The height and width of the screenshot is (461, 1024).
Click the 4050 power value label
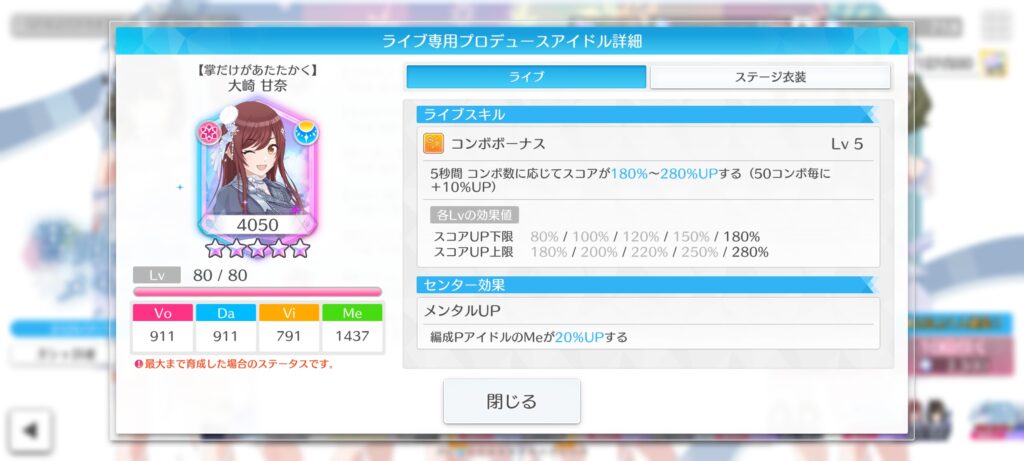(257, 225)
